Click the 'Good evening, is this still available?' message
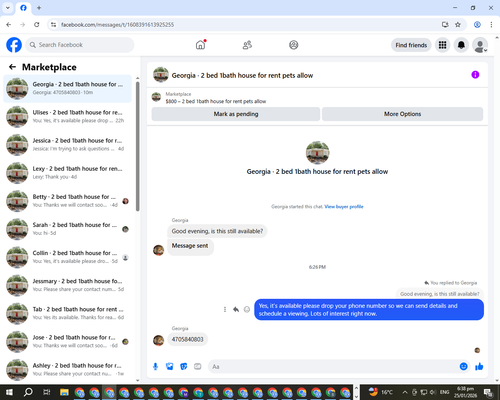The width and height of the screenshot is (500, 400). point(217,231)
